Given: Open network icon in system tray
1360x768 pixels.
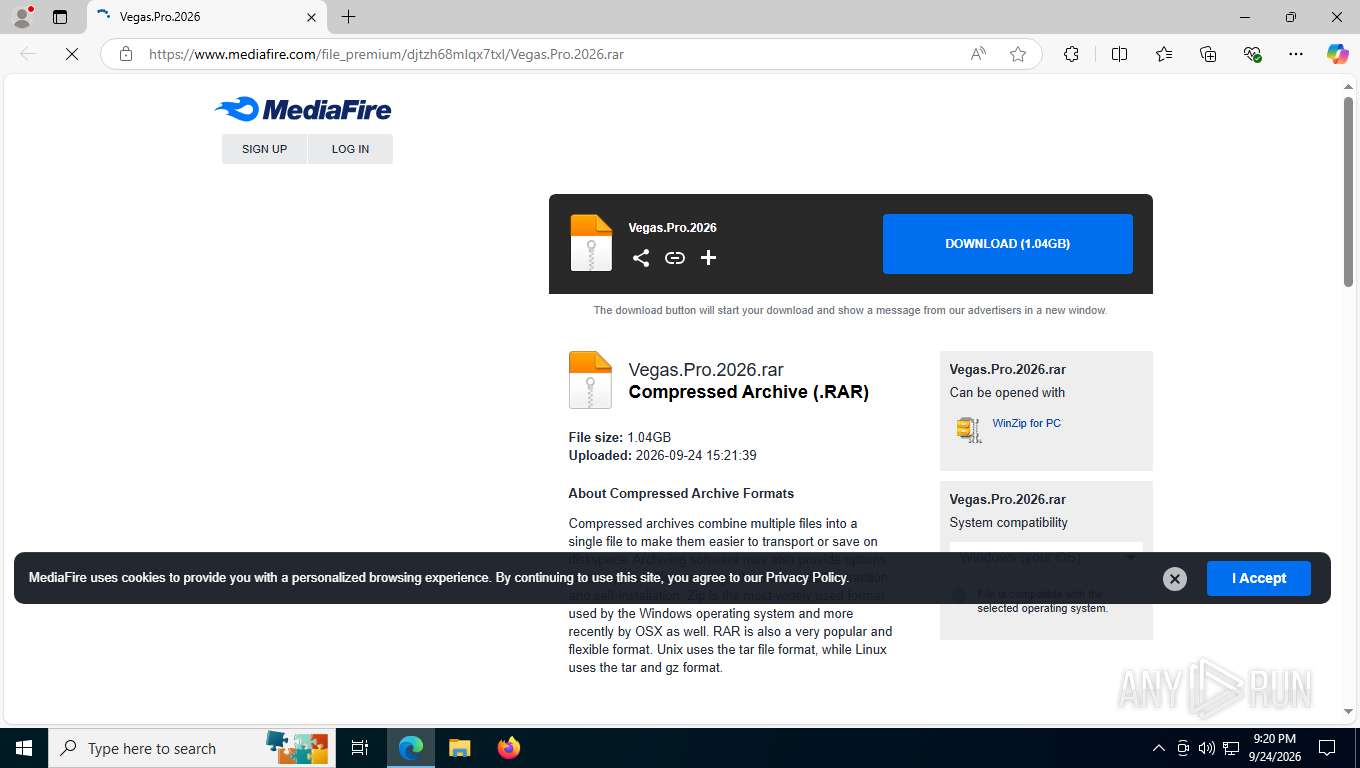Looking at the screenshot, I should (x=1231, y=748).
